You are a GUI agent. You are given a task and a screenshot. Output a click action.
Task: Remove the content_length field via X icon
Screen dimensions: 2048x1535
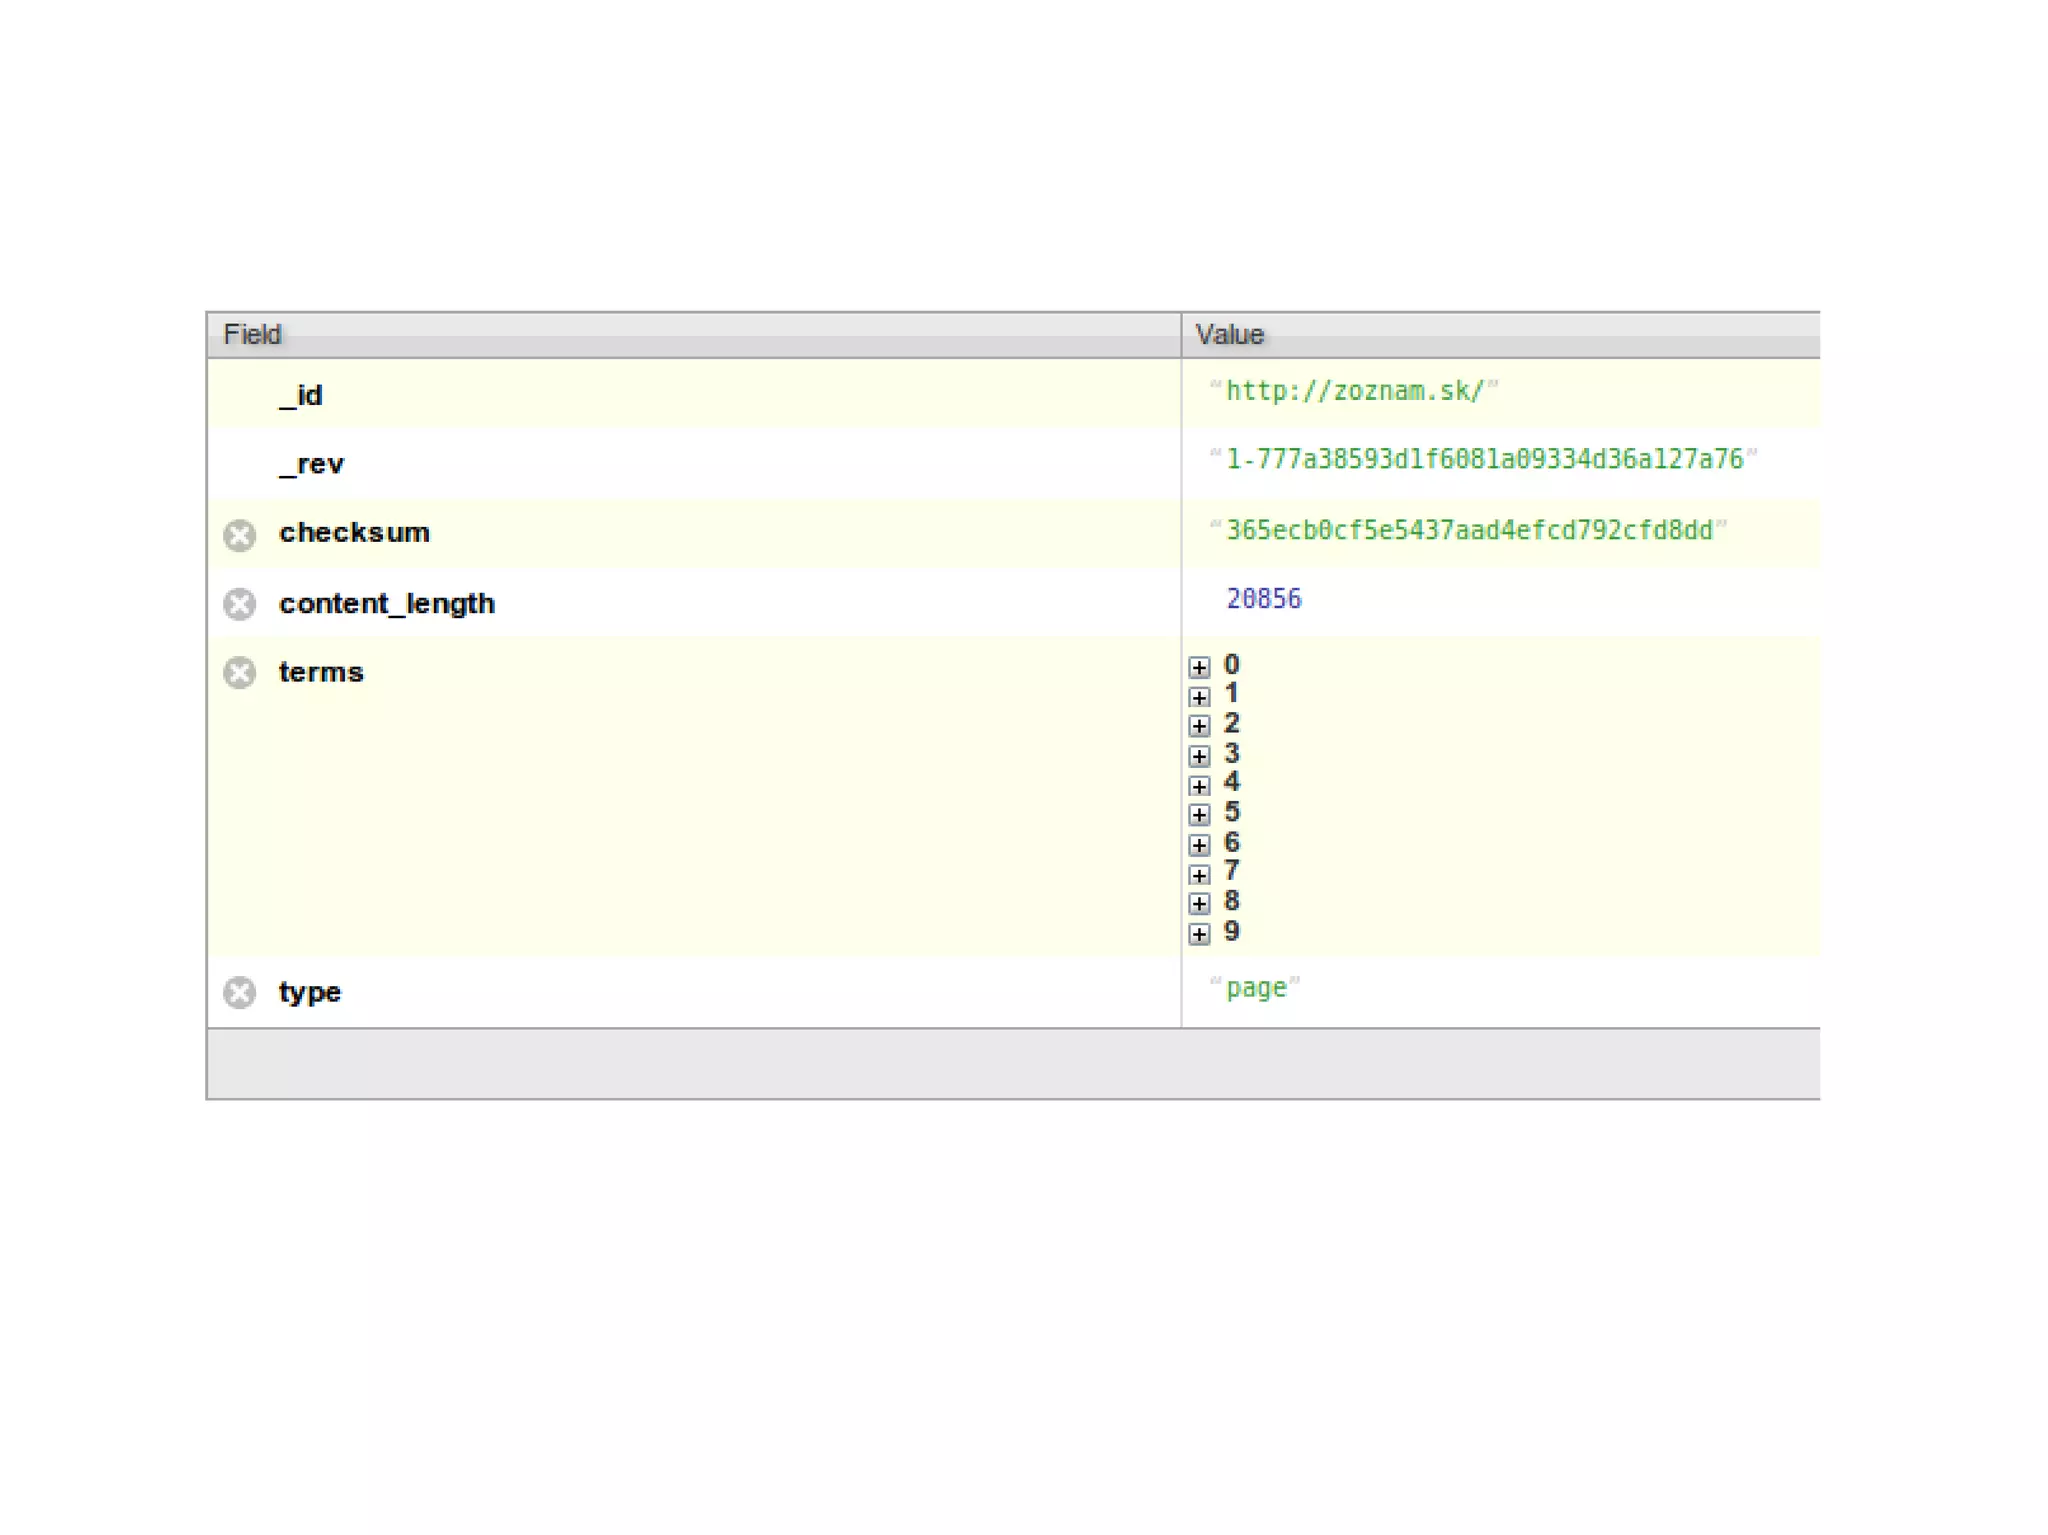(x=239, y=604)
